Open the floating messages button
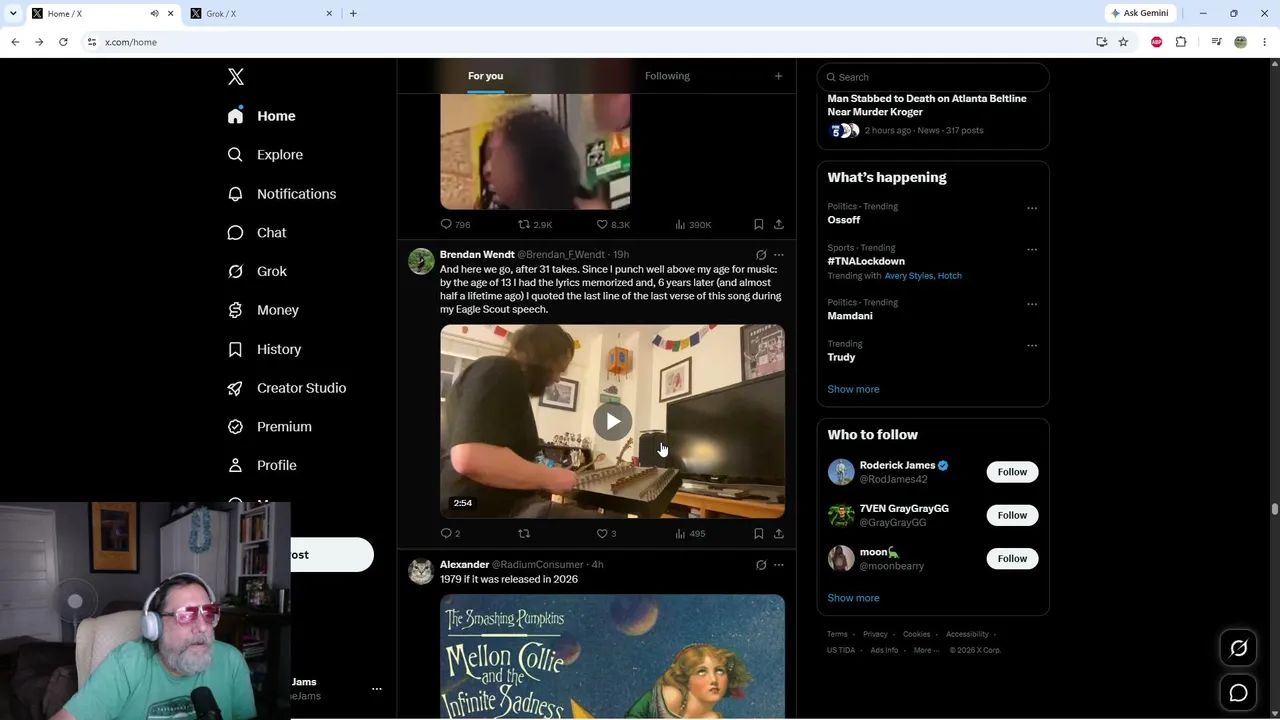This screenshot has height=720, width=1280. click(1238, 693)
